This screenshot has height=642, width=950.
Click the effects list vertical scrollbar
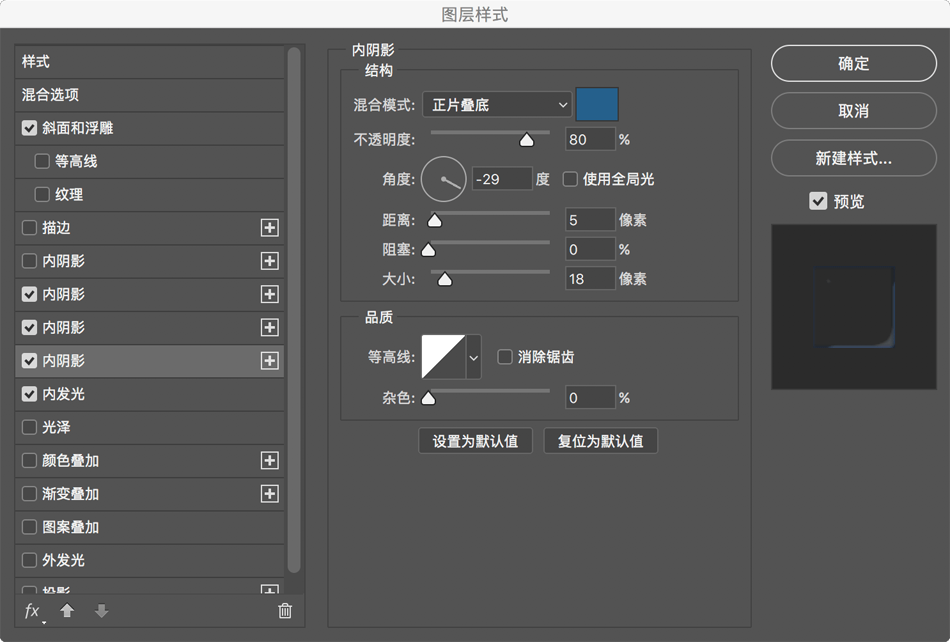(x=294, y=310)
